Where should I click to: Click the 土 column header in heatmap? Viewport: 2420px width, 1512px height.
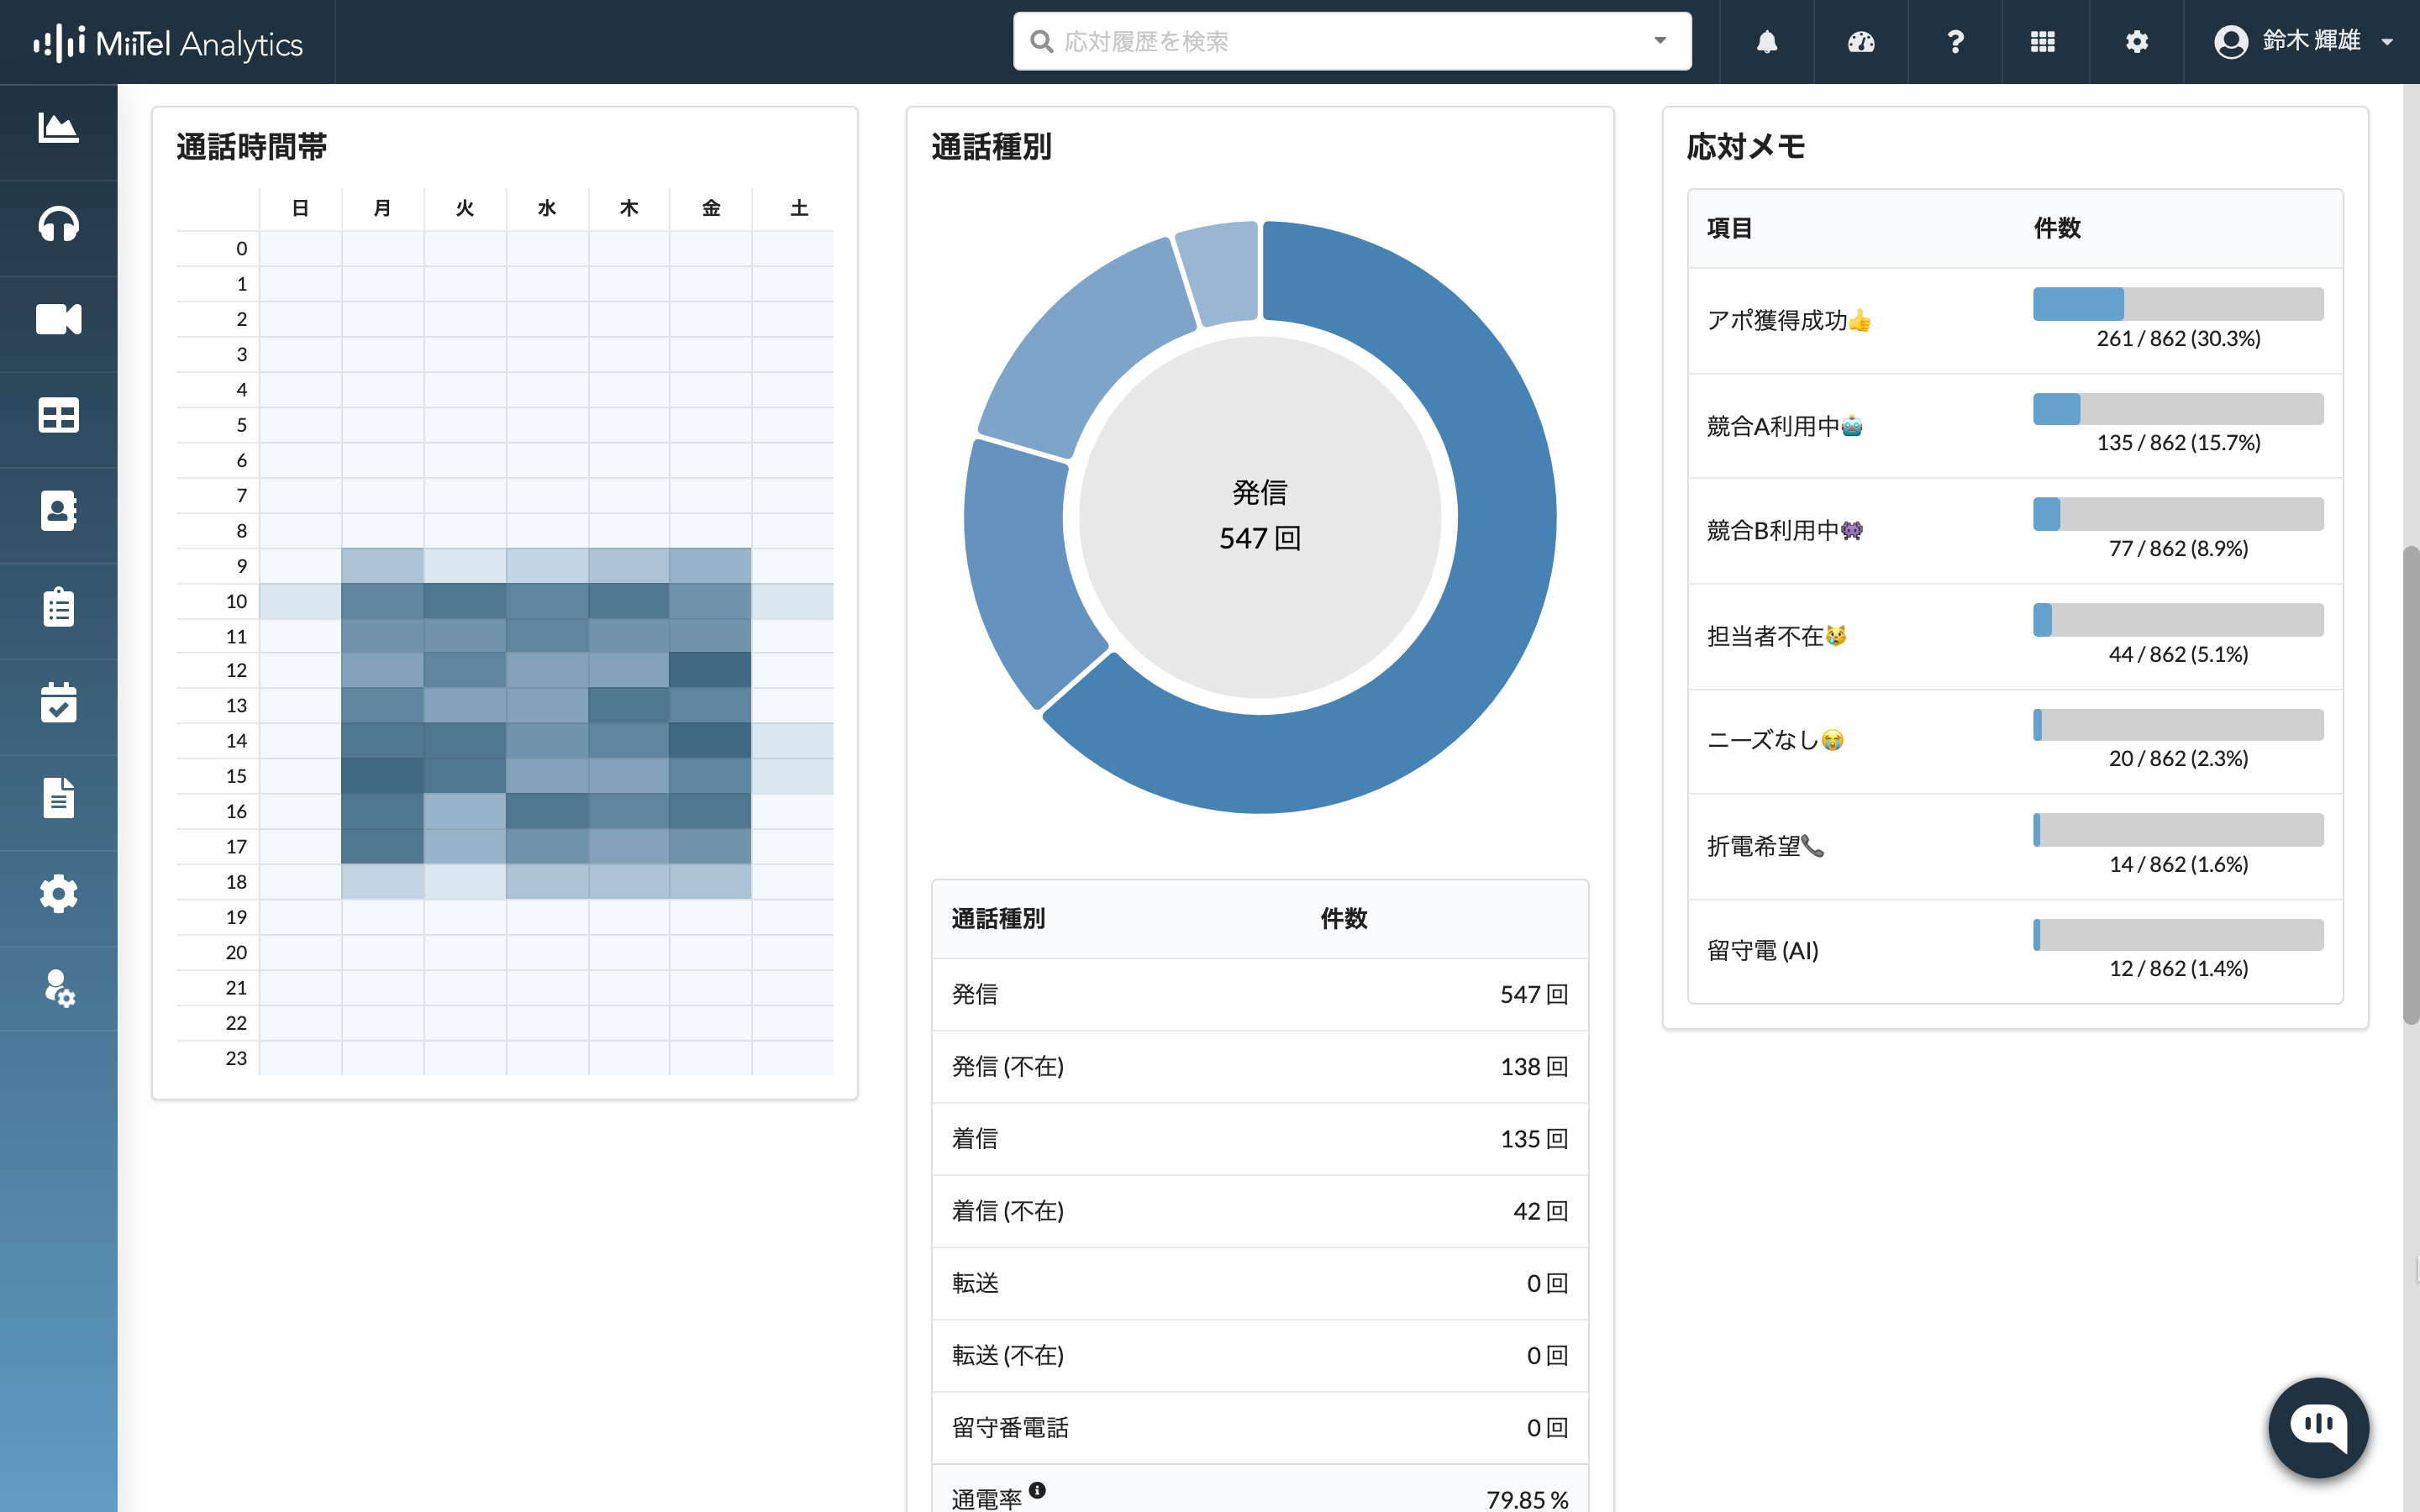click(798, 208)
